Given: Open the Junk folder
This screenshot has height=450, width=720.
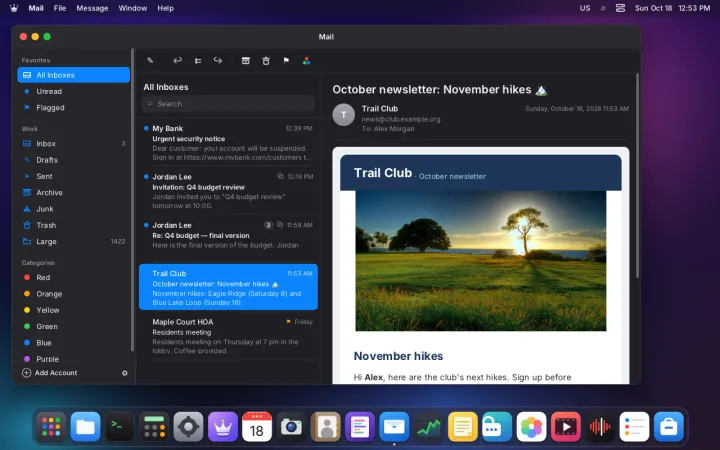Looking at the screenshot, I should 73,209.
